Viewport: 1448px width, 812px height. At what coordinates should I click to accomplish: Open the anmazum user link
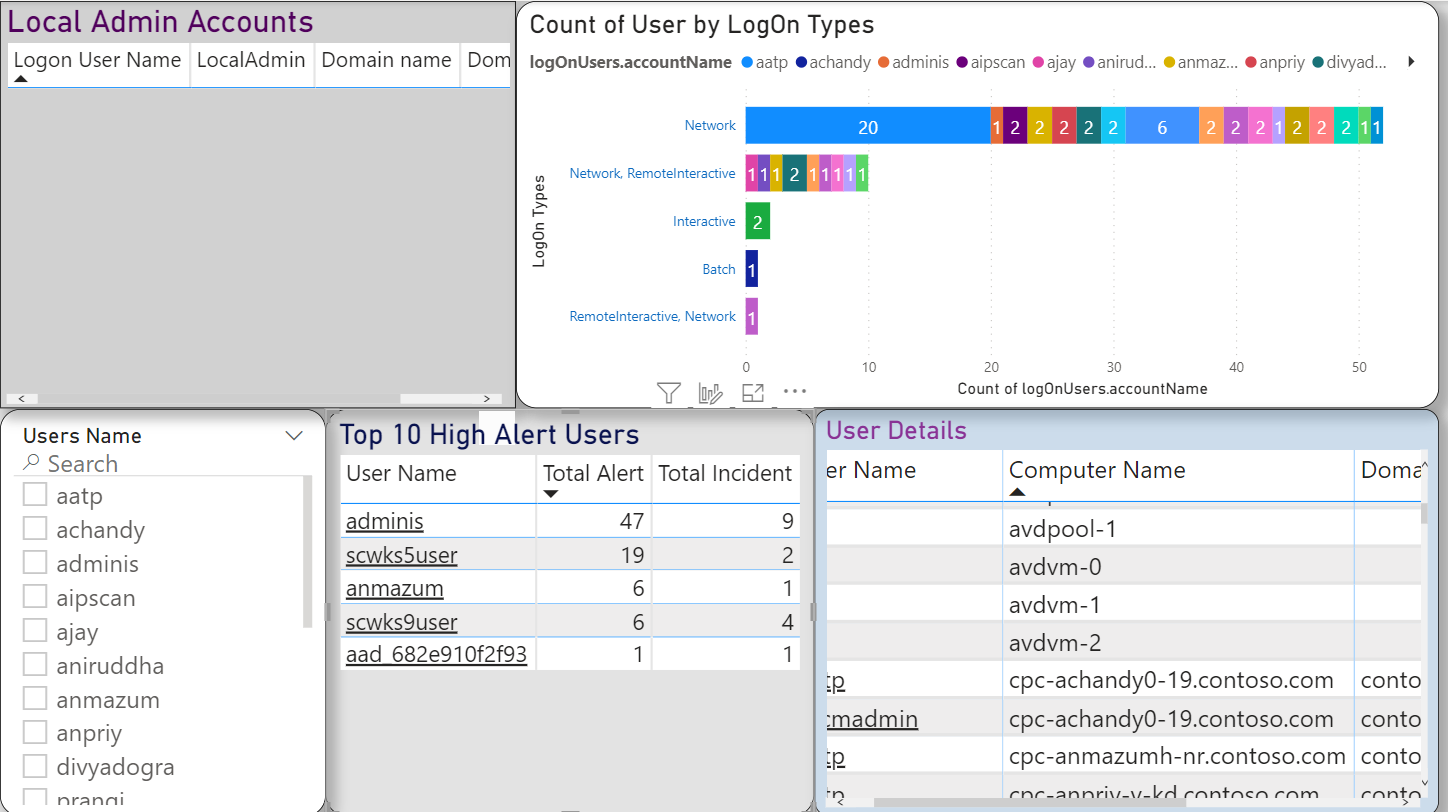click(x=395, y=589)
